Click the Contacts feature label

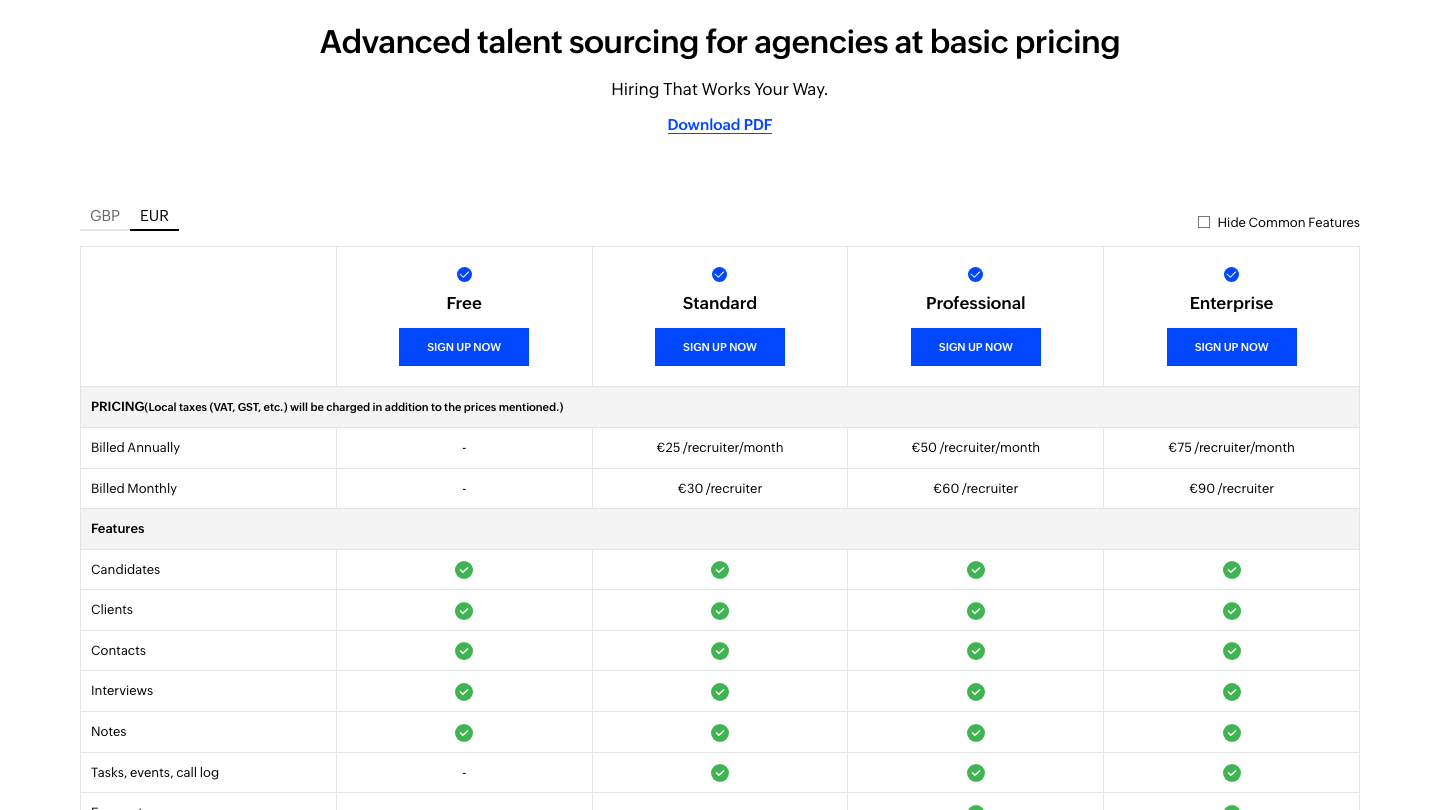[118, 651]
